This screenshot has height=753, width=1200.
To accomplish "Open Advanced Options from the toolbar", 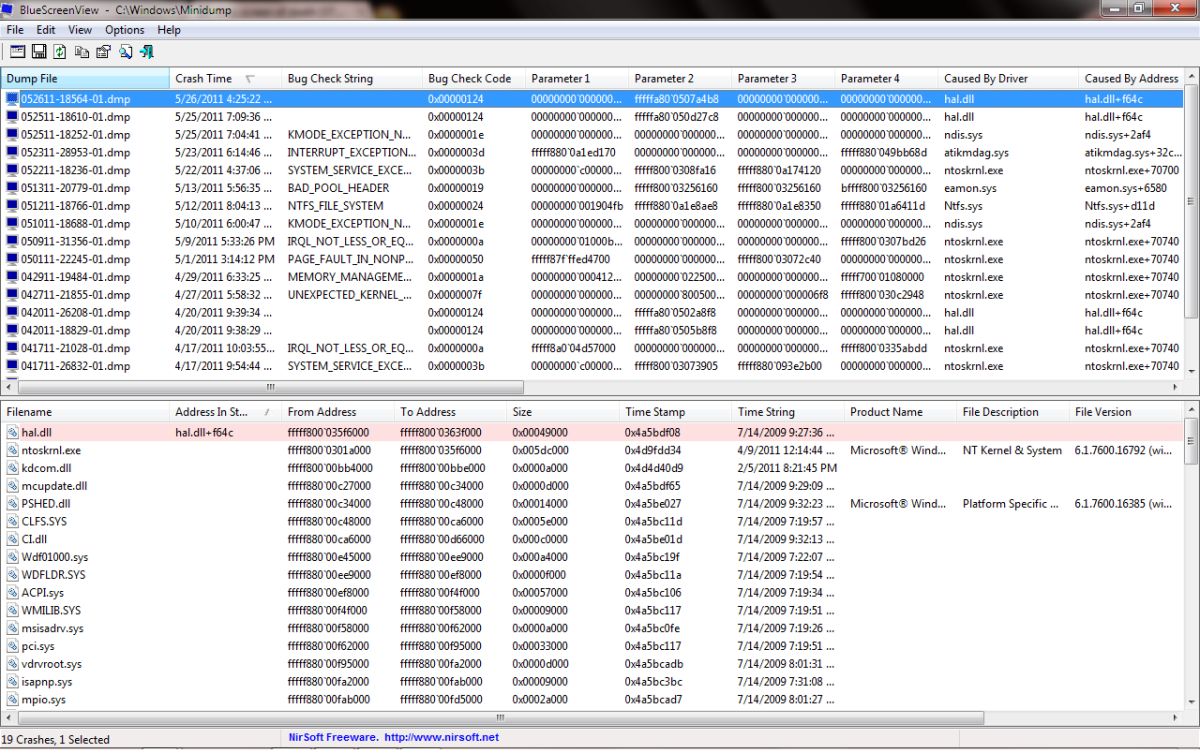I will click(x=18, y=51).
